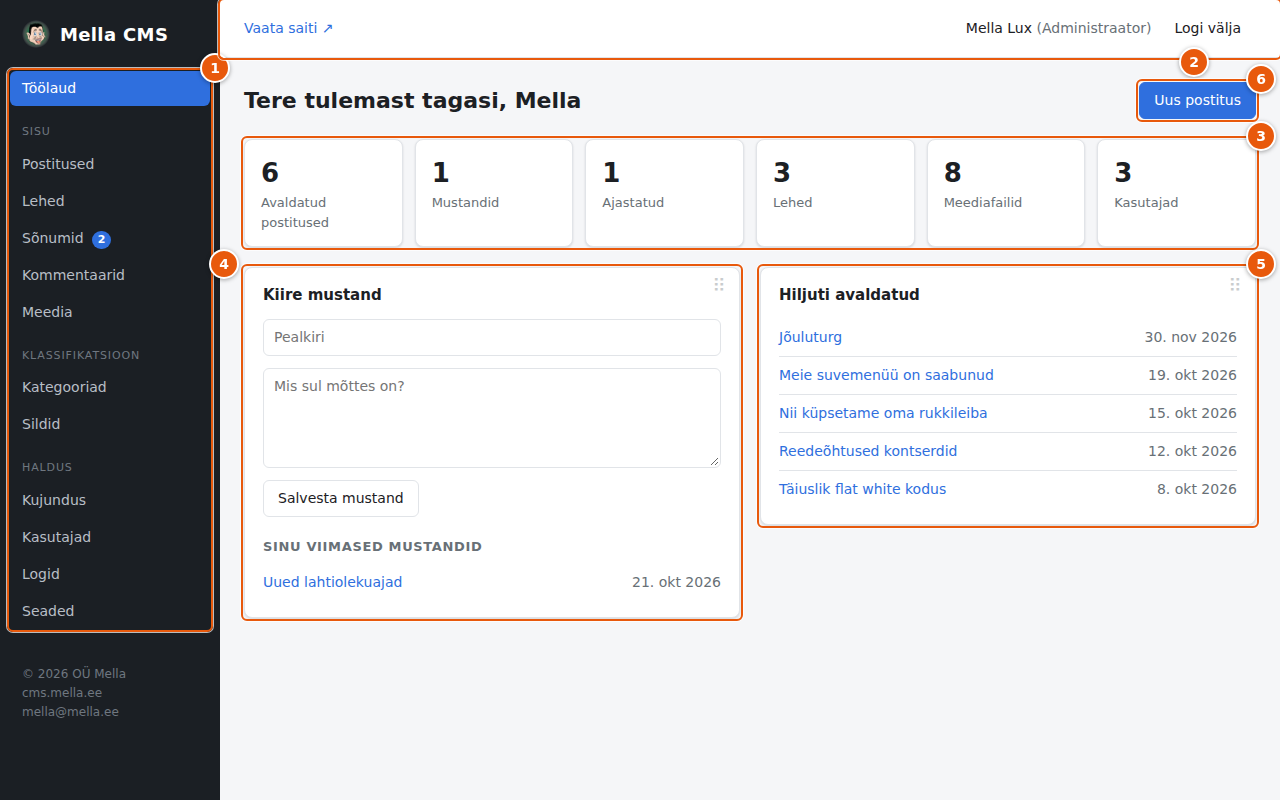Click Logi välja to sign out
This screenshot has width=1280, height=800.
[x=1208, y=28]
